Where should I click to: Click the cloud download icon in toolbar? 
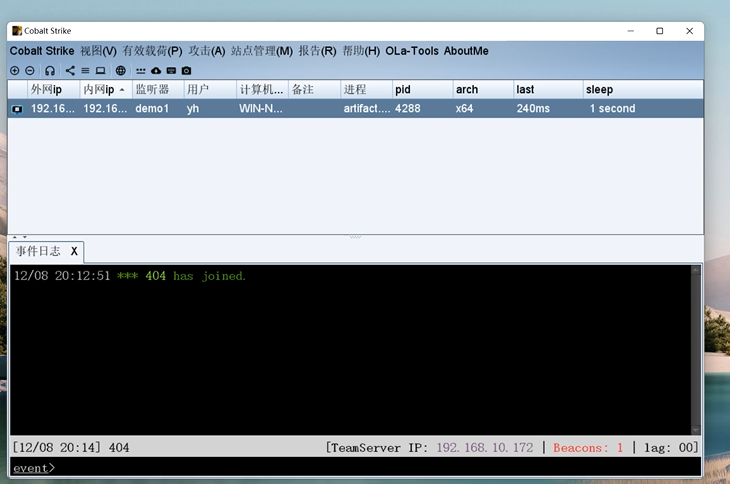156,71
